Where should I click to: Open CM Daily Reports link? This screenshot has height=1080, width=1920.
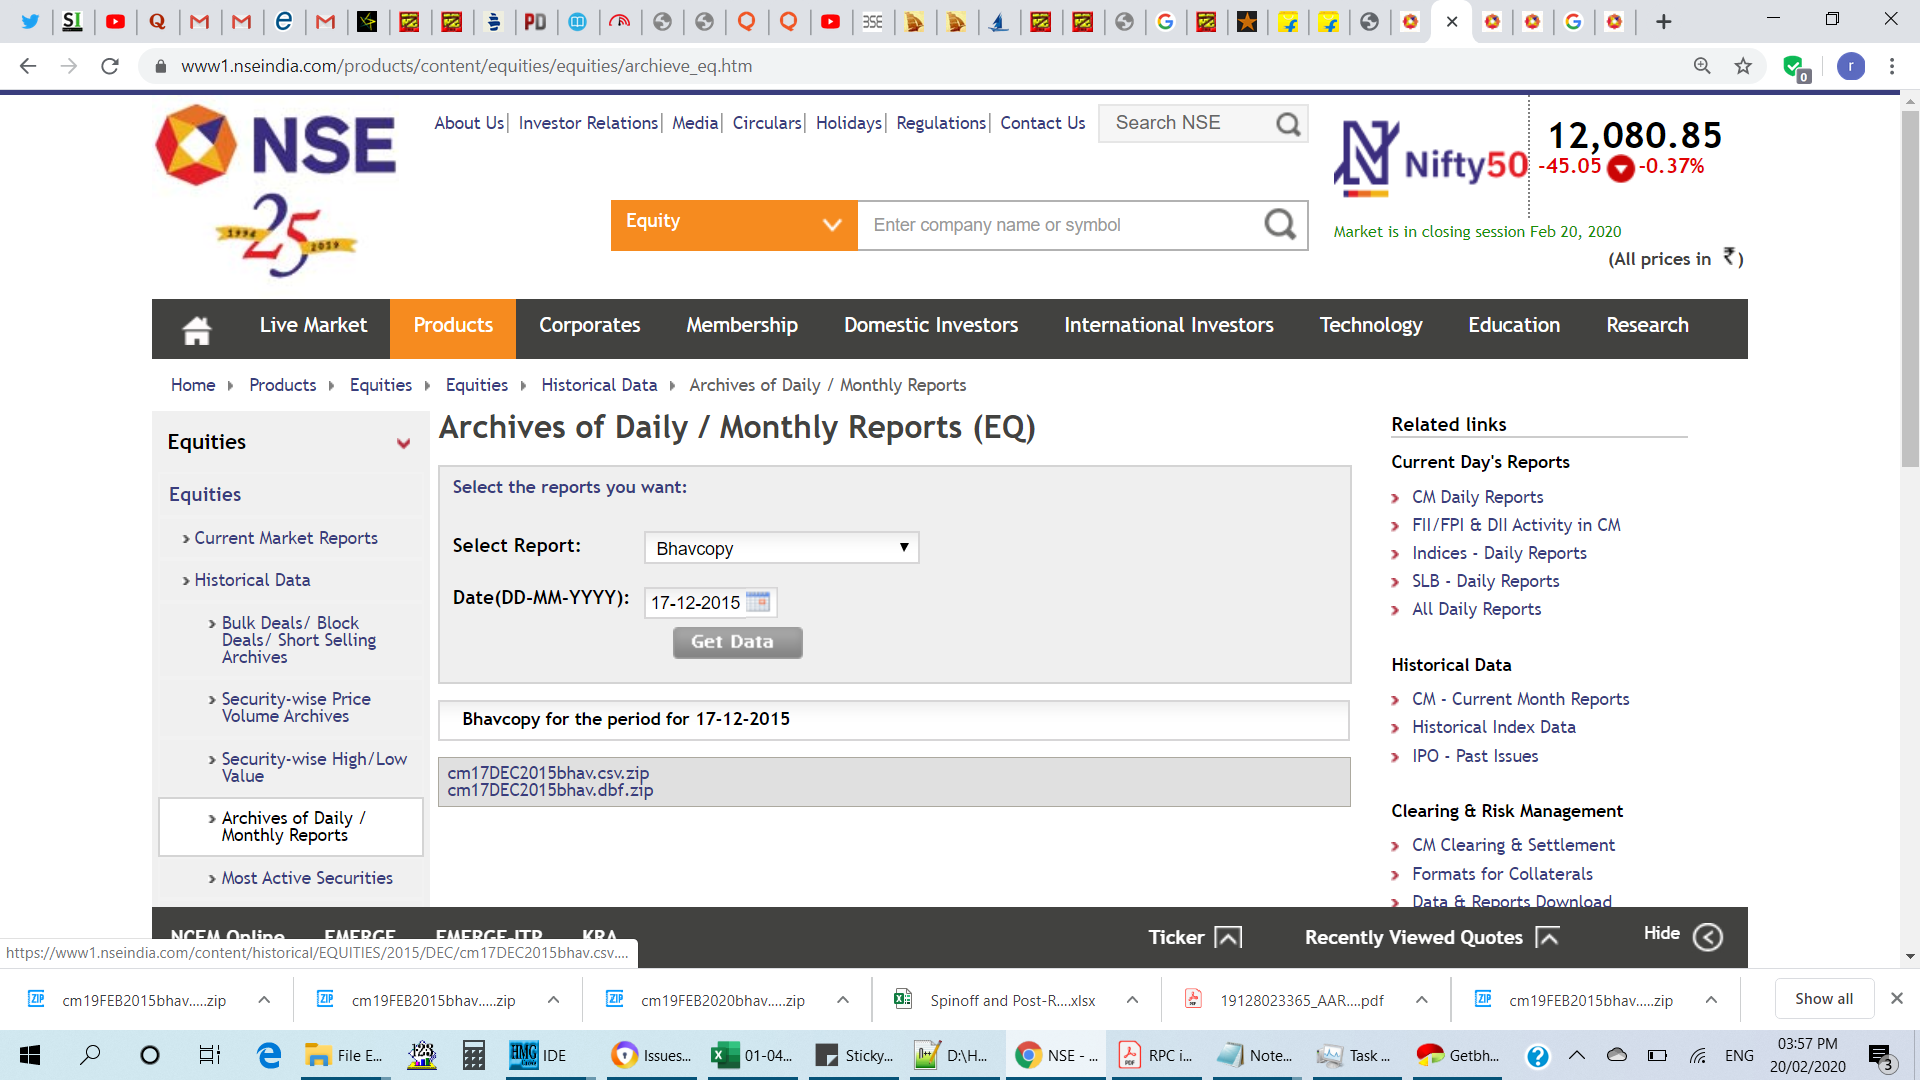[x=1477, y=497]
